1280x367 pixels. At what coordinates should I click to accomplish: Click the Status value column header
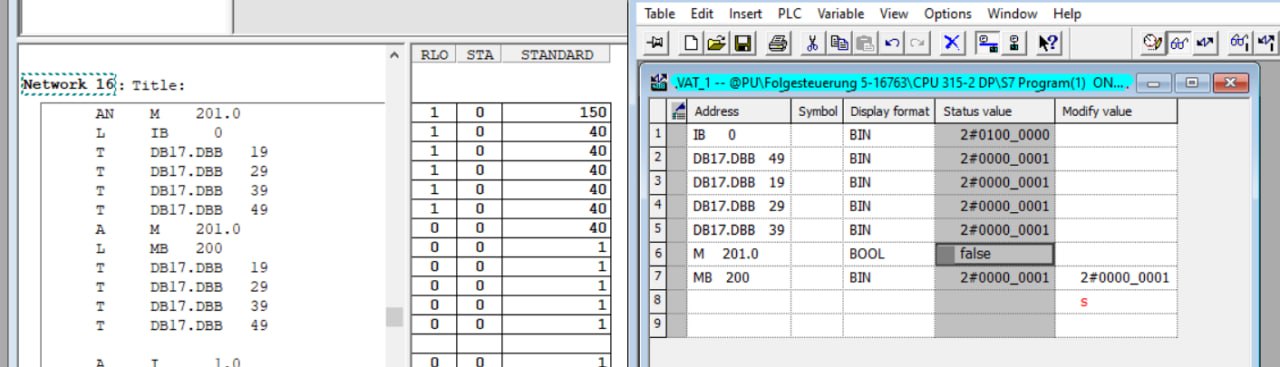pyautogui.click(x=995, y=111)
